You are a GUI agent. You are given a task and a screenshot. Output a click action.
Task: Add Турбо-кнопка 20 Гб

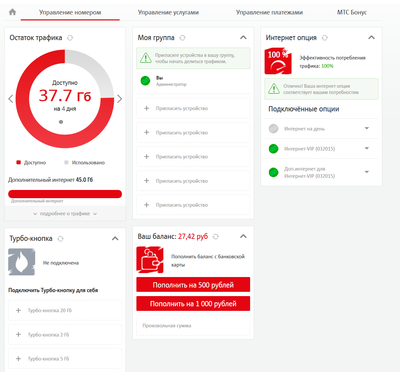tap(65, 310)
